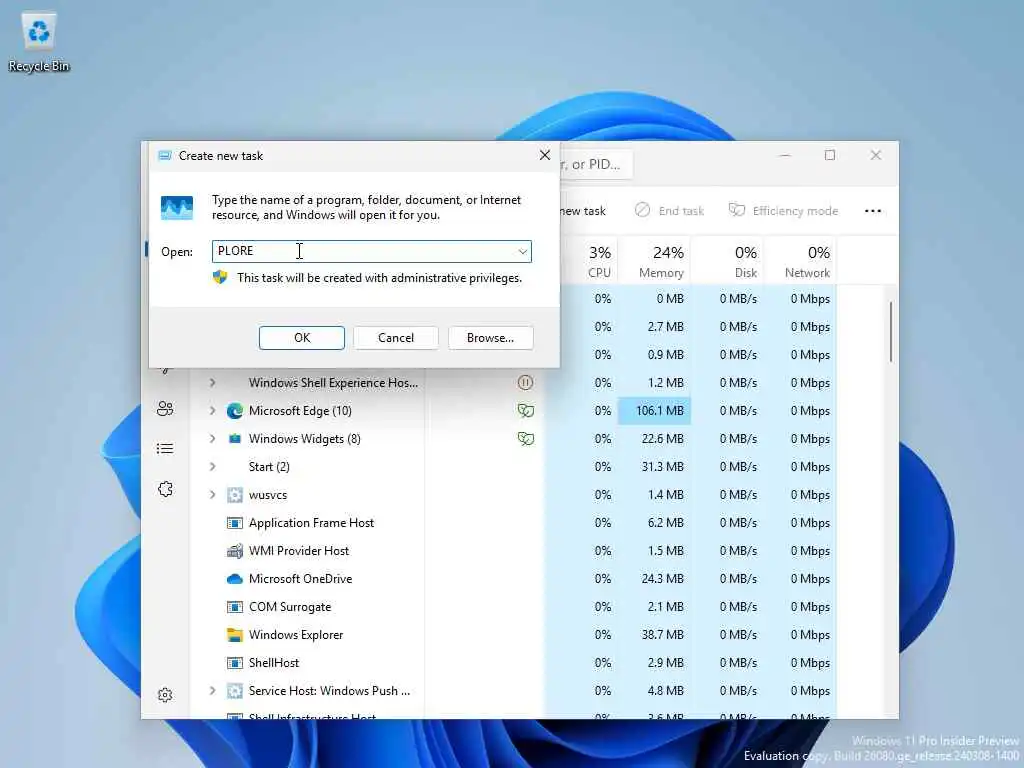Image resolution: width=1024 pixels, height=768 pixels.
Task: Select the WMI Provider Host name
Action: pos(299,551)
